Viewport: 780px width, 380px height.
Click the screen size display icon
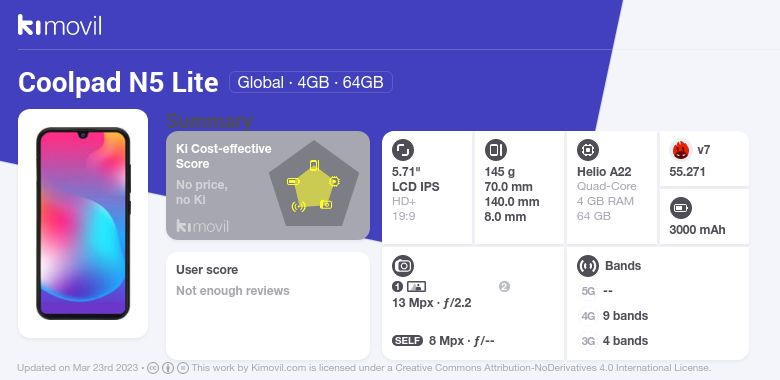pos(403,150)
